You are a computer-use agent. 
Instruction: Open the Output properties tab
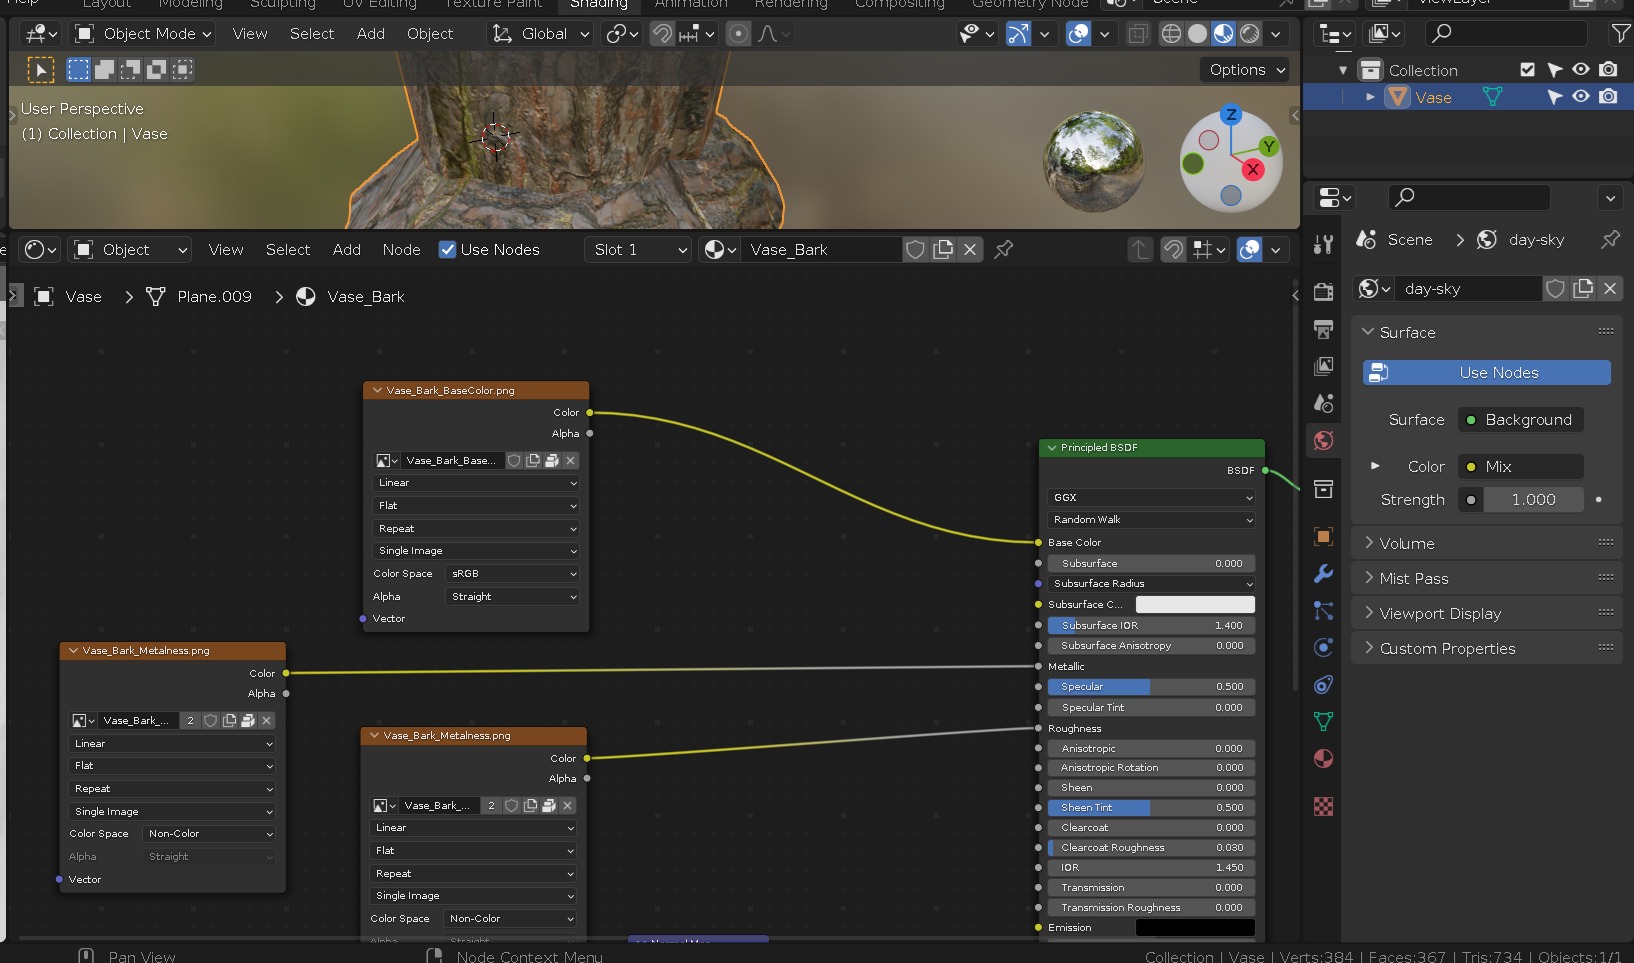point(1323,329)
